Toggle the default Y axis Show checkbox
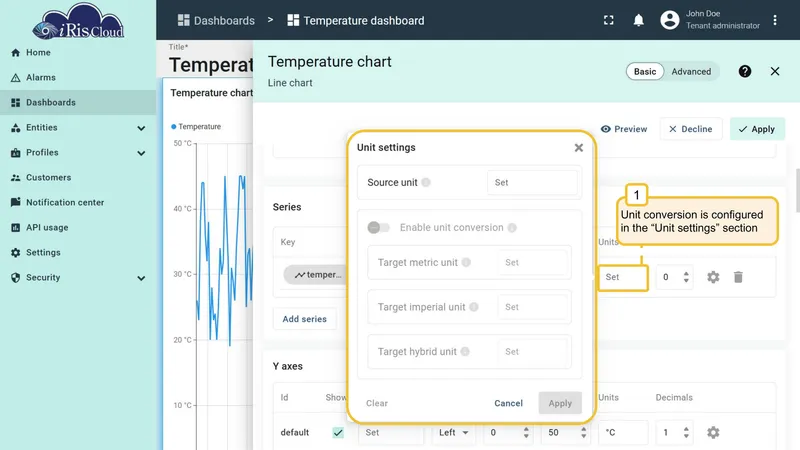 tap(338, 433)
